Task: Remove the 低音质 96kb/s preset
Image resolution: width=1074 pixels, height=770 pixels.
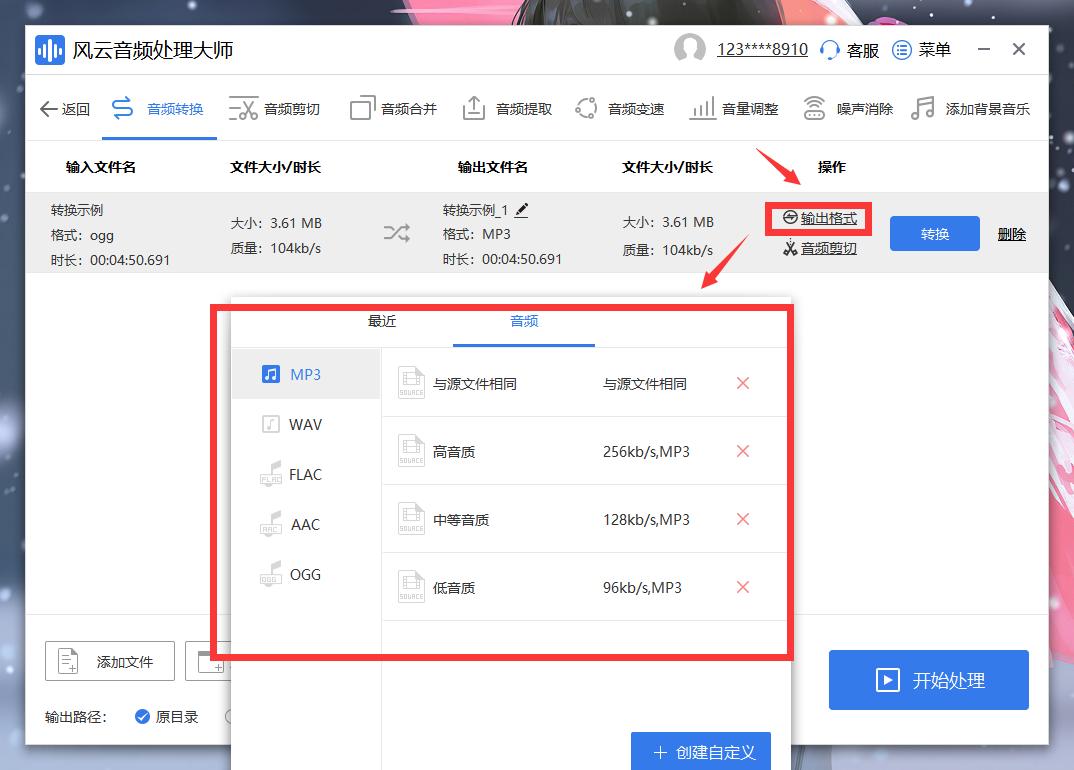Action: tap(742, 587)
